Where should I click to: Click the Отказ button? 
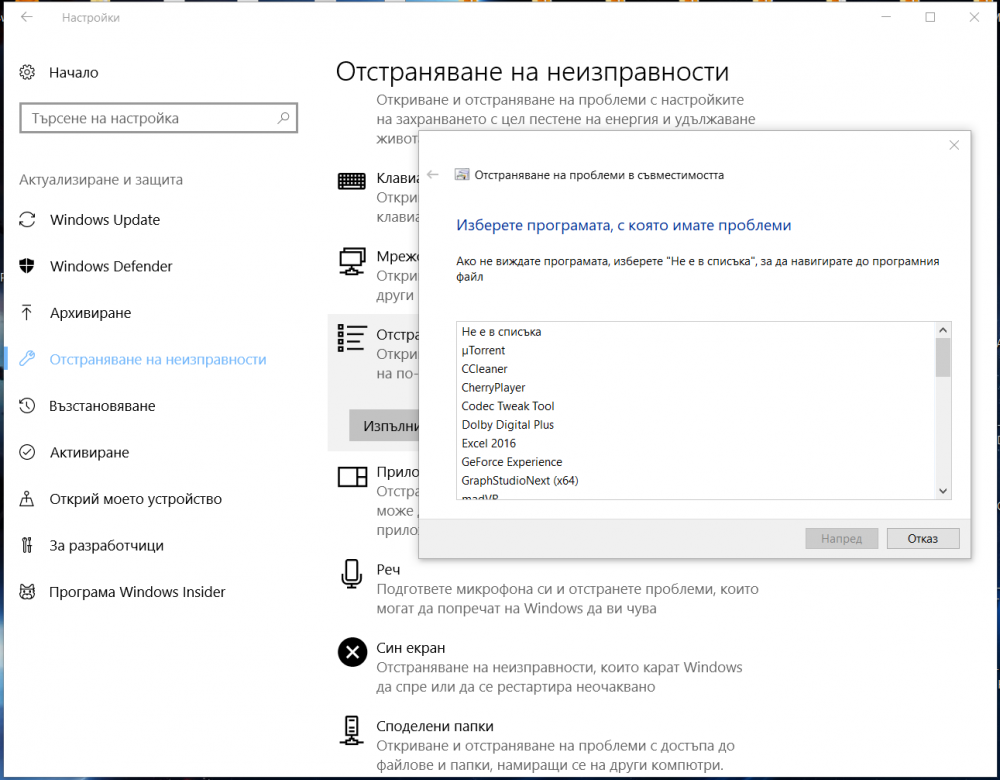click(x=922, y=538)
